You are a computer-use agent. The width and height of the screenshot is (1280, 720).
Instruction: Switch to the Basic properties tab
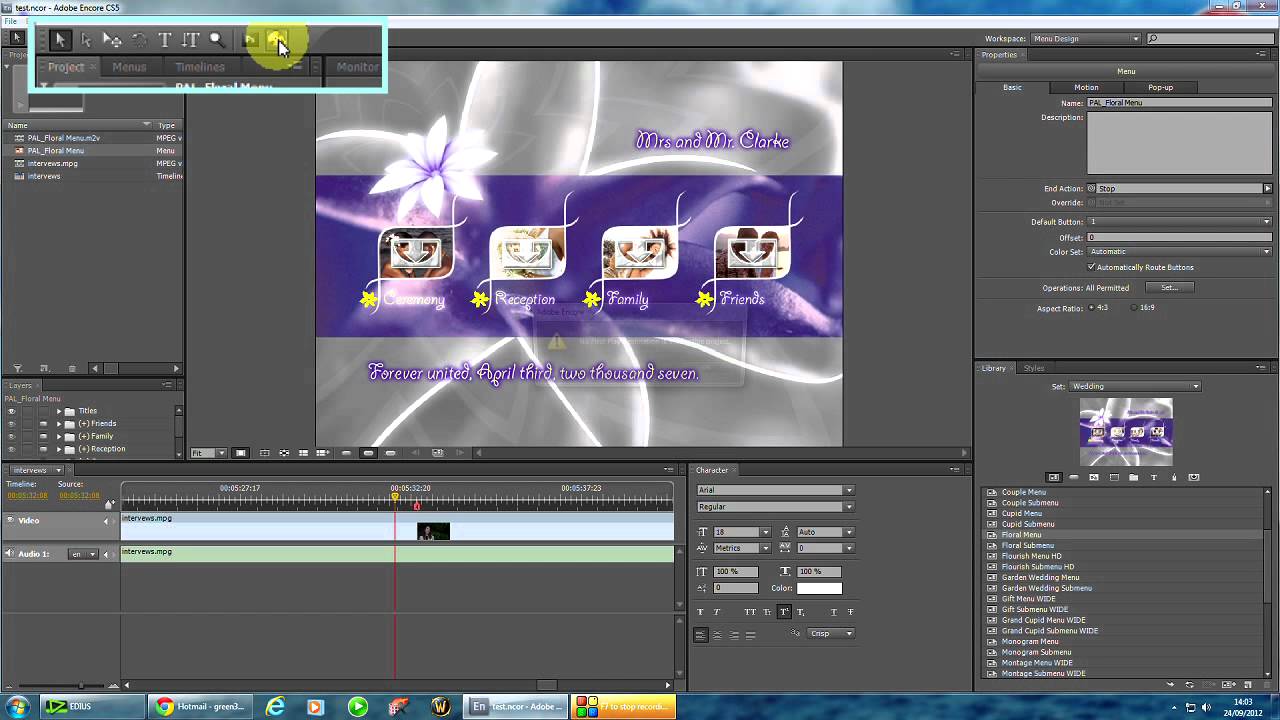[x=1012, y=87]
